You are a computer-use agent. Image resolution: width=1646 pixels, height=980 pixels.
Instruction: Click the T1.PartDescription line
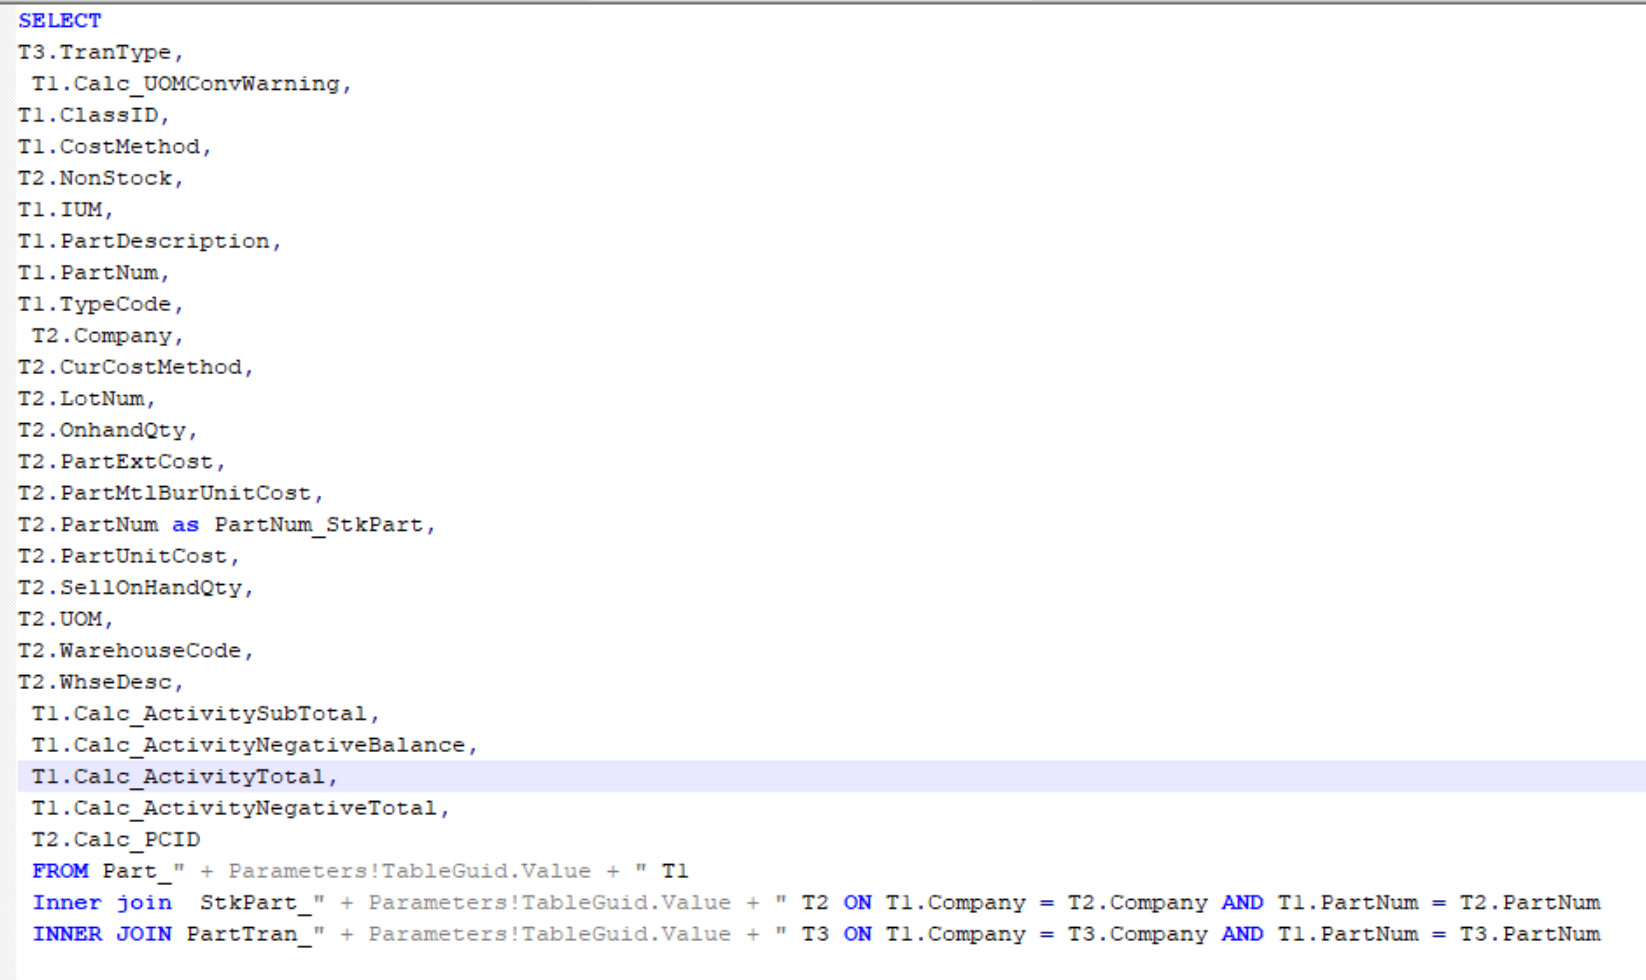click(150, 241)
